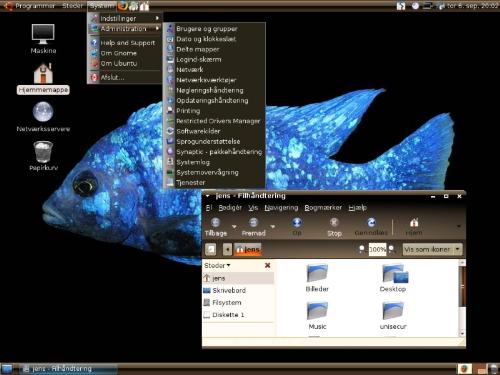Select Netværk in Administration menu
Image resolution: width=500 pixels, height=375 pixels.
click(214, 70)
